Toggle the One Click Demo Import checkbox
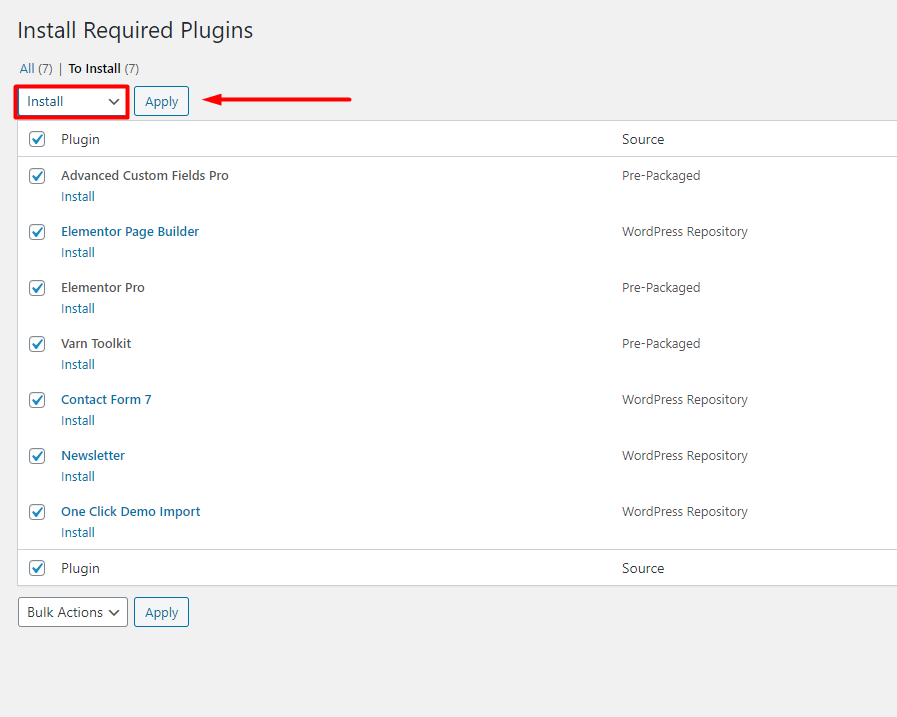Screen dimensions: 897x717 [37, 512]
